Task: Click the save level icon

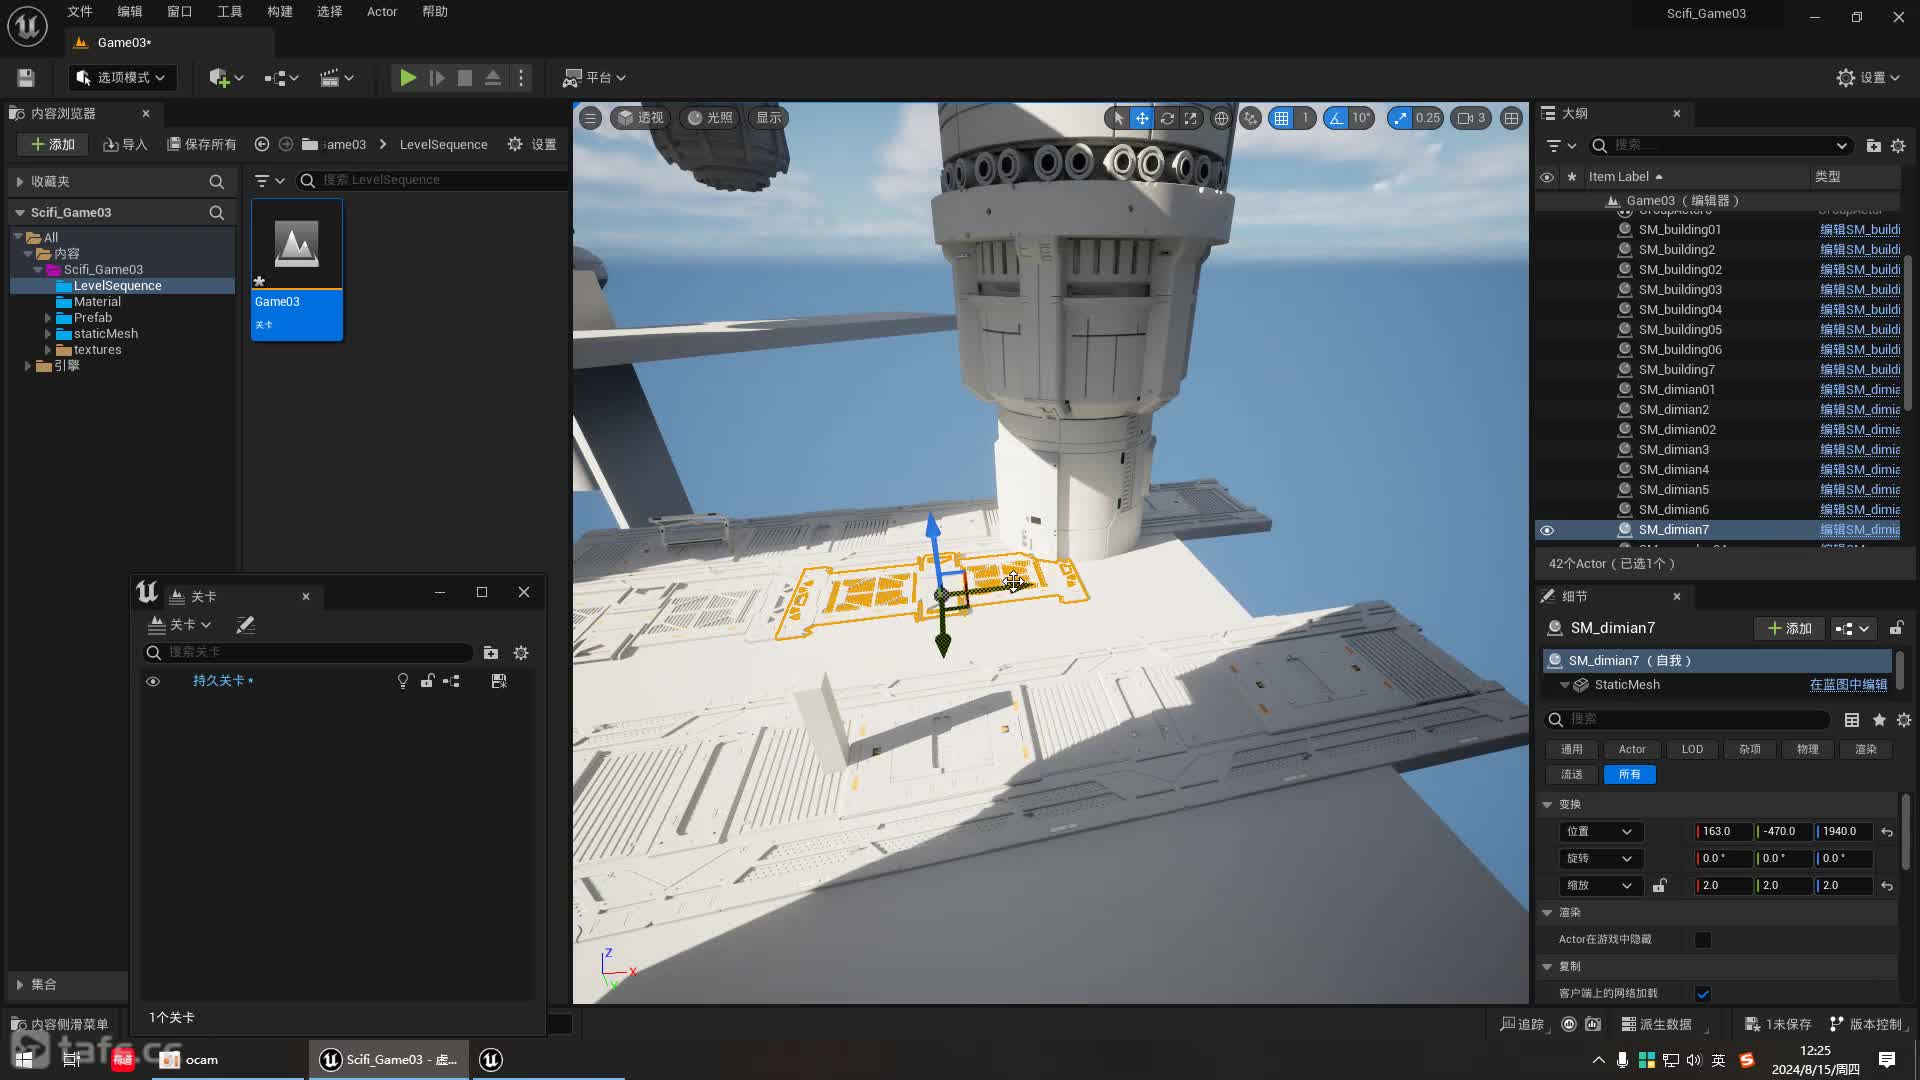Action: tap(26, 78)
